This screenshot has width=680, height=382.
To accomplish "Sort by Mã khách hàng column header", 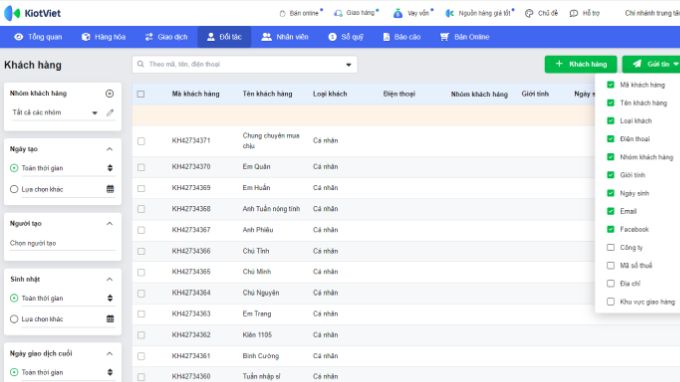I will tap(196, 94).
